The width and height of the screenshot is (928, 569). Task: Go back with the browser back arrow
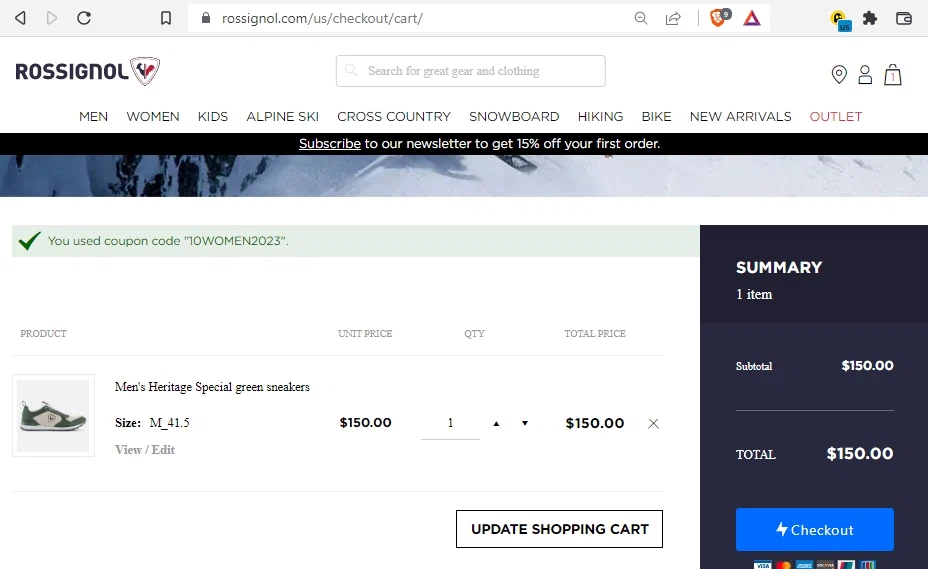(20, 18)
